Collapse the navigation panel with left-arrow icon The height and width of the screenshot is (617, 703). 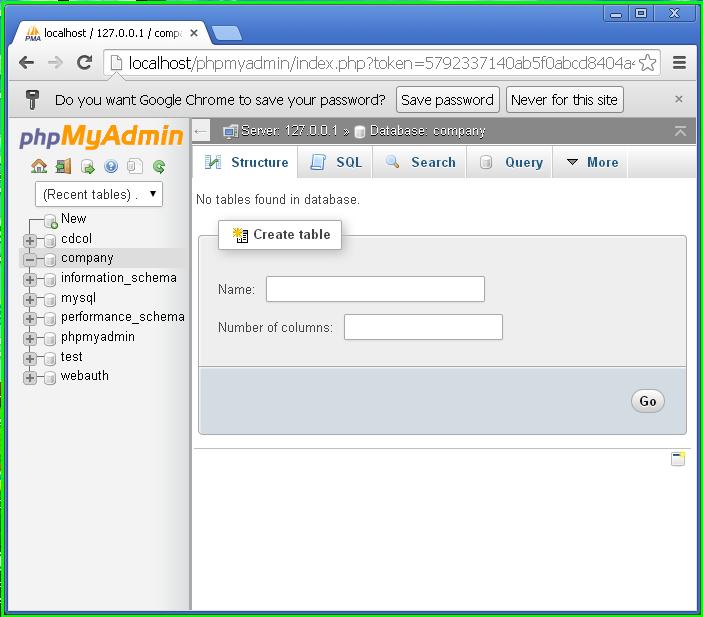coord(201,131)
